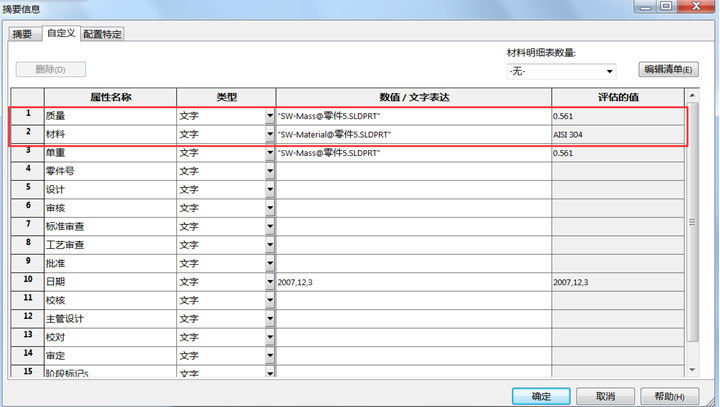Click the 零件号 value field
Viewport: 720px width, 407px height.
(413, 171)
